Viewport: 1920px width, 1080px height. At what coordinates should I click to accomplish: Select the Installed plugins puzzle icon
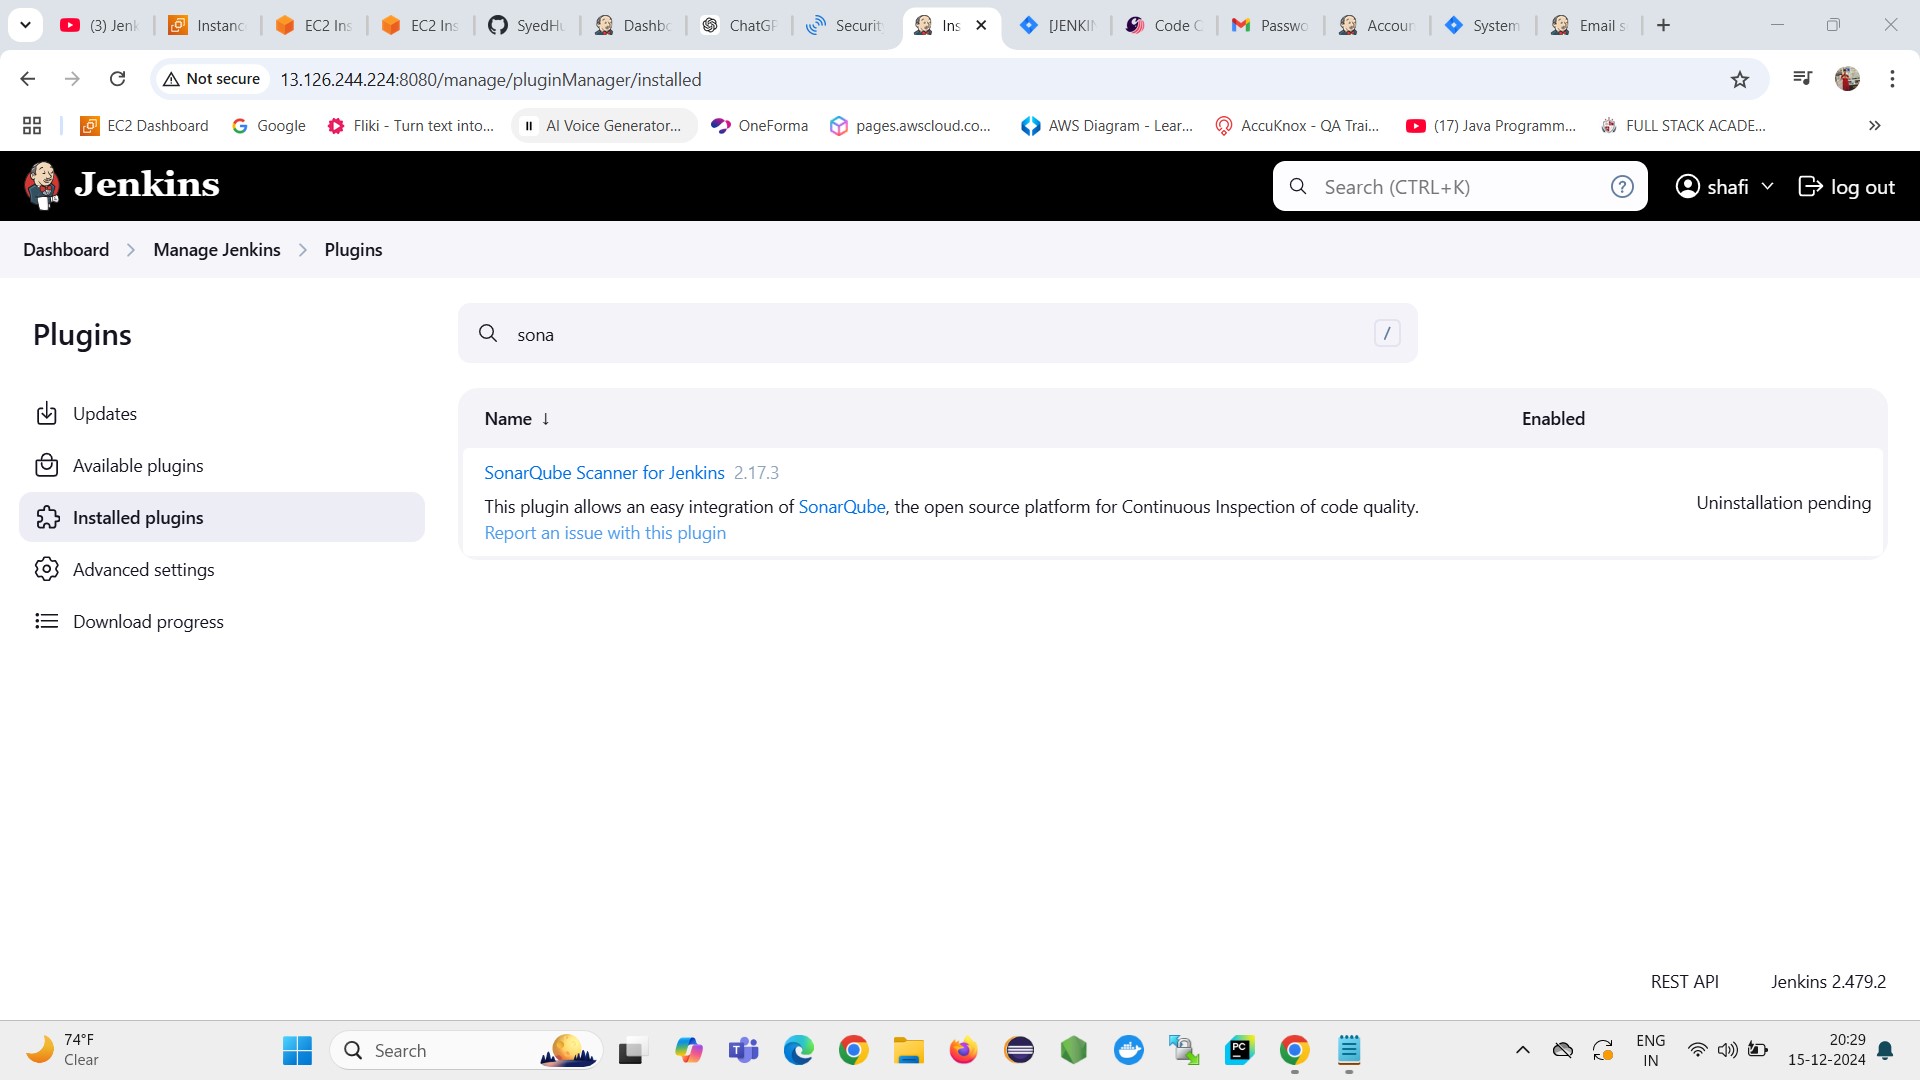(x=47, y=518)
